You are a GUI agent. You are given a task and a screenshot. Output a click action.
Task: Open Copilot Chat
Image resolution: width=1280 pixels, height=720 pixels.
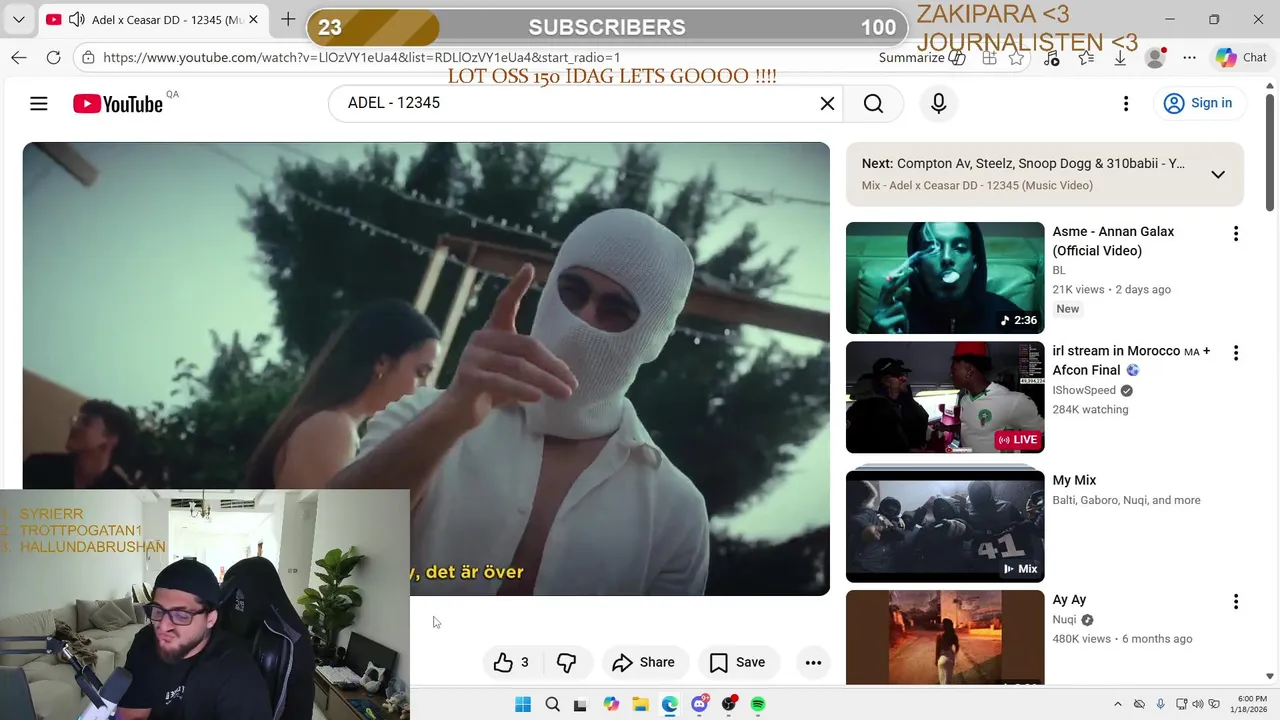click(1241, 58)
